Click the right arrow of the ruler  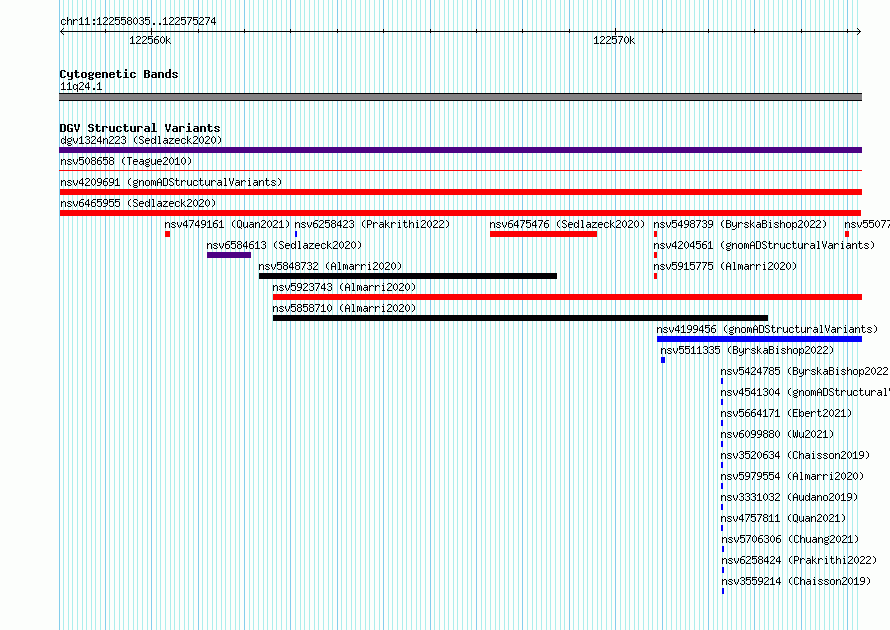[859, 32]
